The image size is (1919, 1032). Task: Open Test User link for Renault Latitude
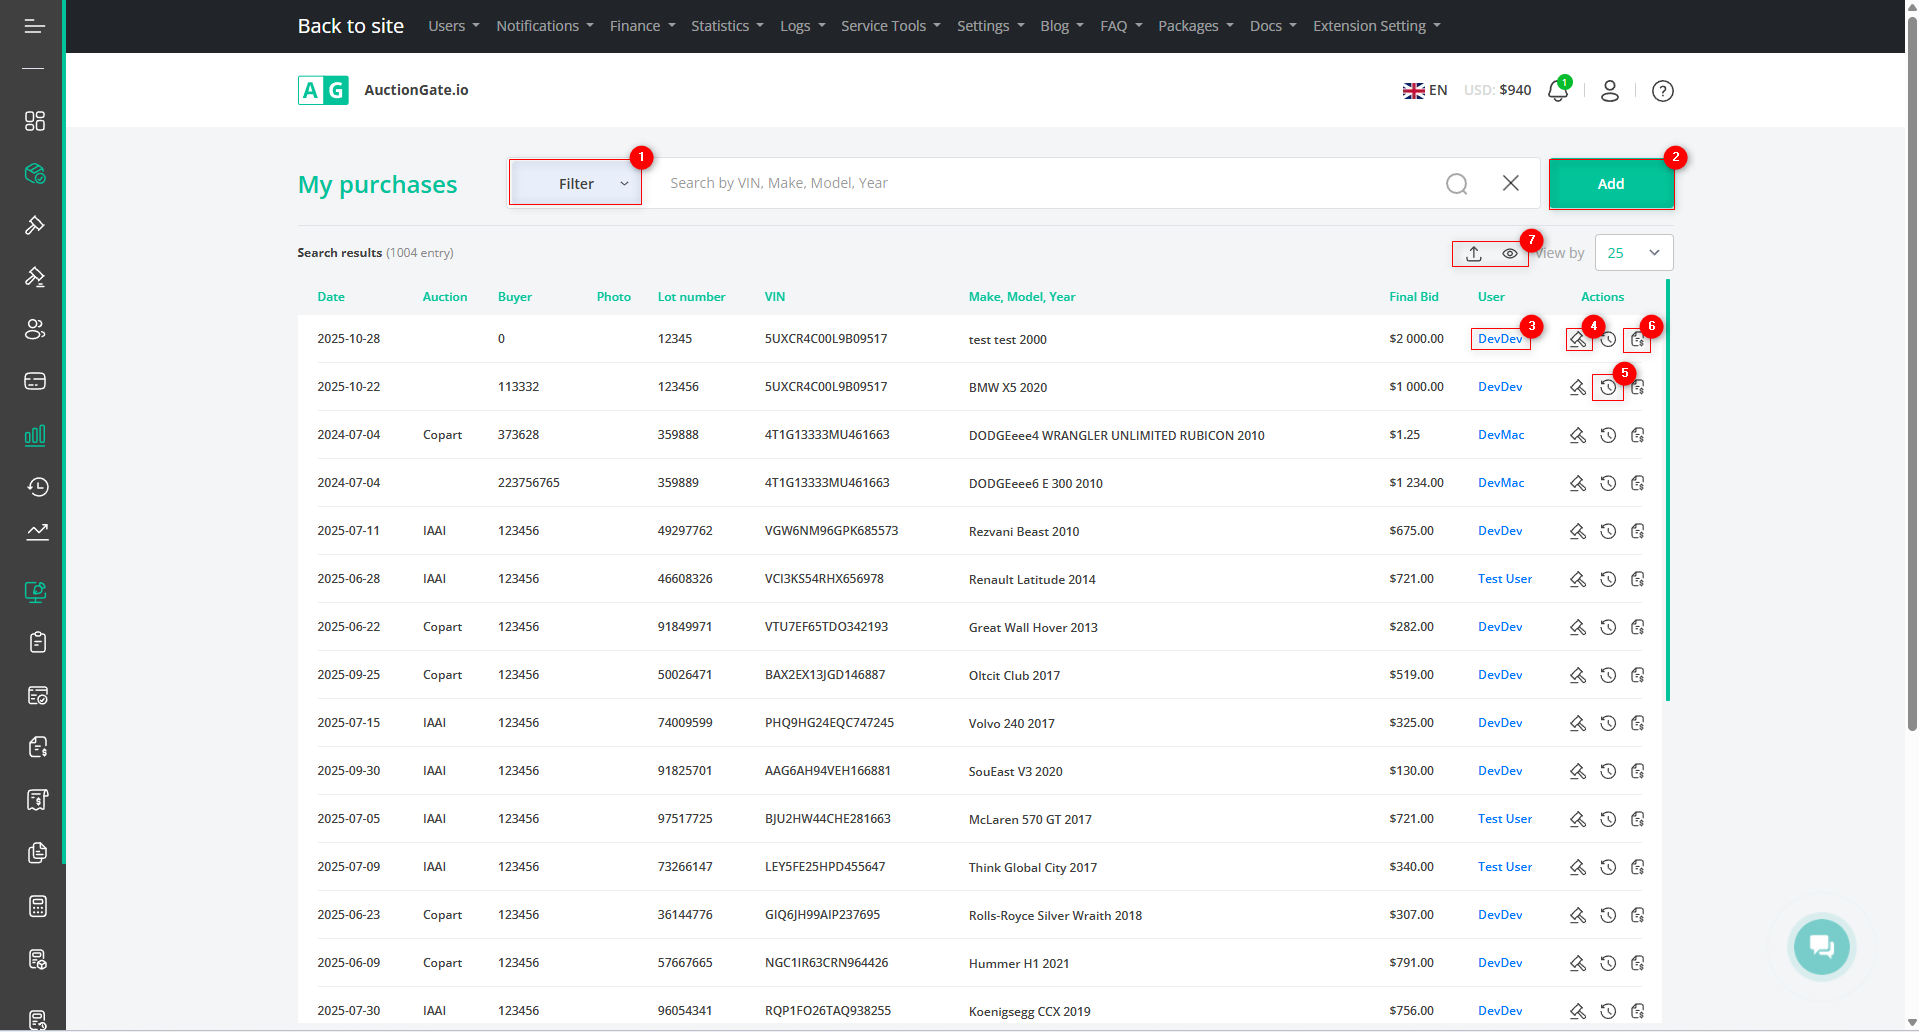(x=1504, y=579)
